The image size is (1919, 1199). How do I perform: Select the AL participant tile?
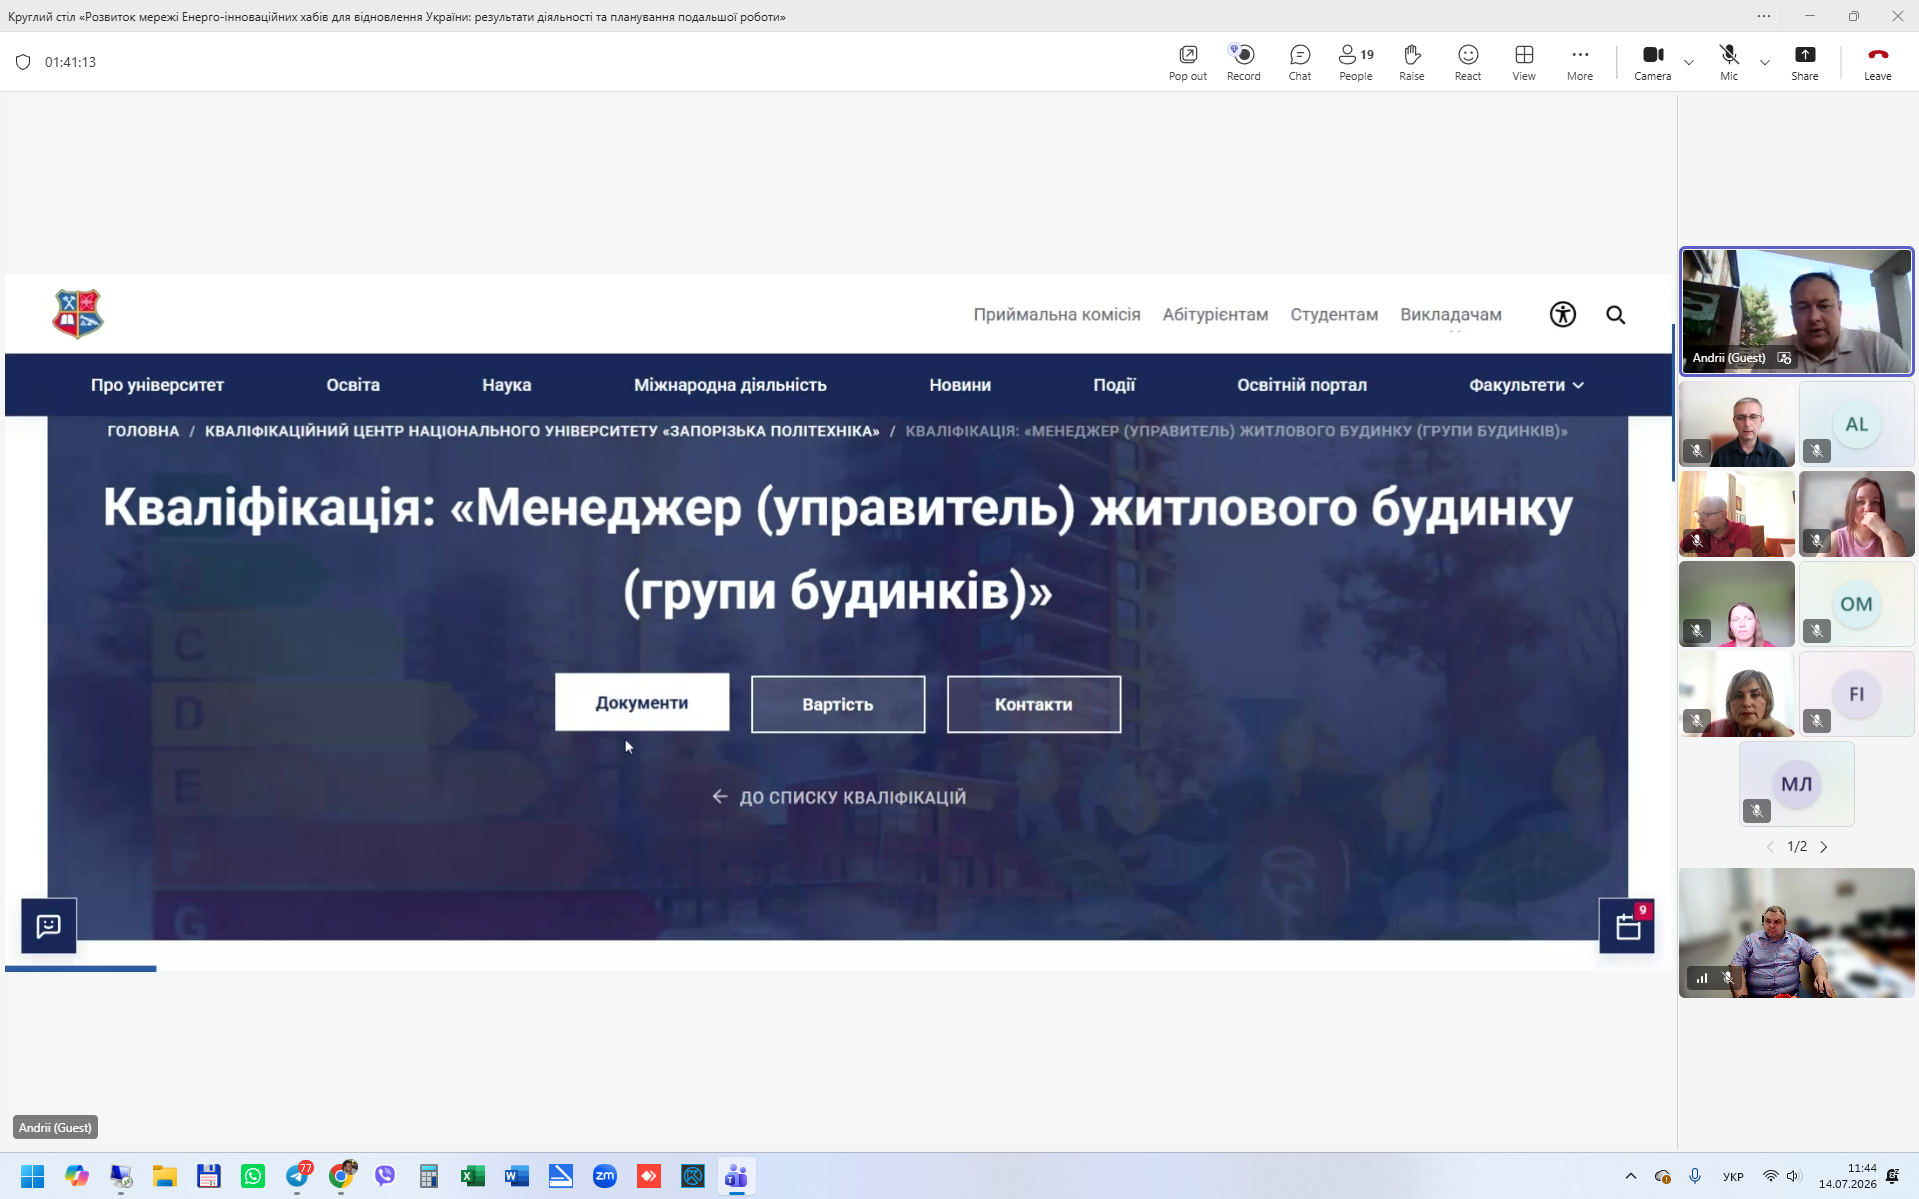(1856, 424)
